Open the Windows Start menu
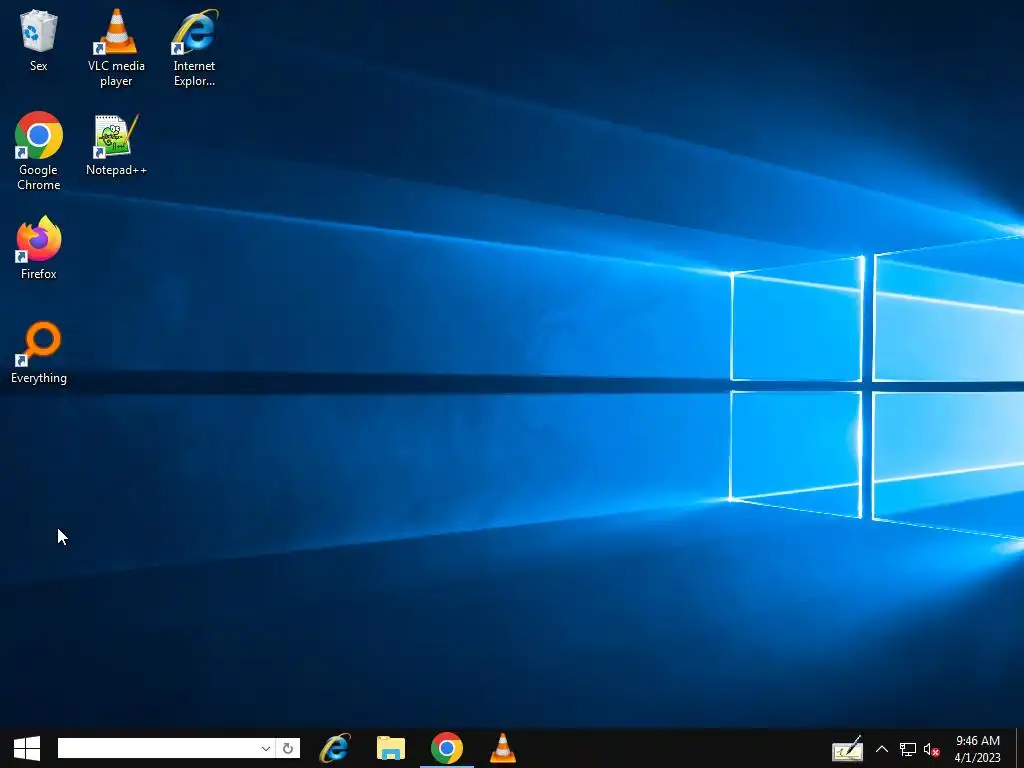This screenshot has width=1024, height=768. [27, 748]
